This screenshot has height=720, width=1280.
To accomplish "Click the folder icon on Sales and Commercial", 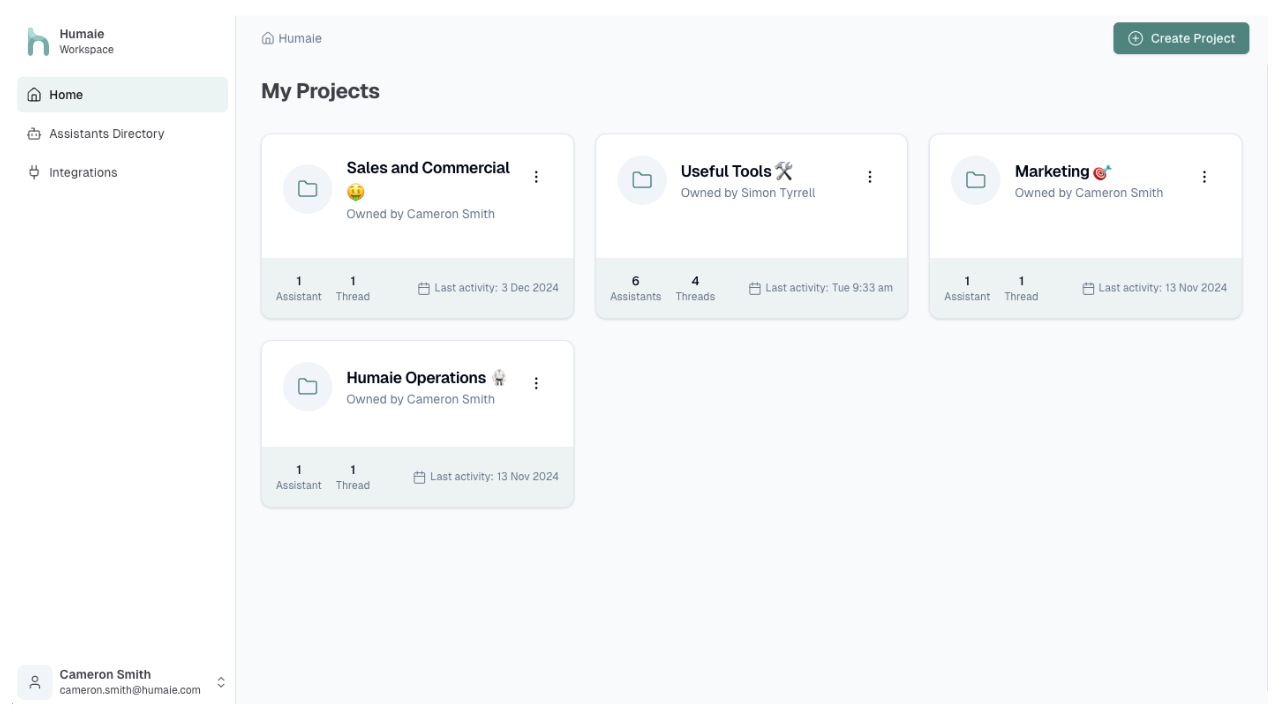I will click(308, 189).
